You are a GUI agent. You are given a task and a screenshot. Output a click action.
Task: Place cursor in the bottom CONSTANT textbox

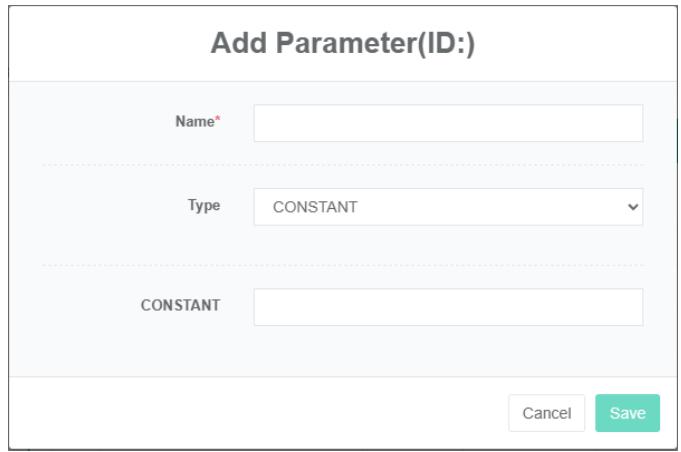click(x=448, y=307)
